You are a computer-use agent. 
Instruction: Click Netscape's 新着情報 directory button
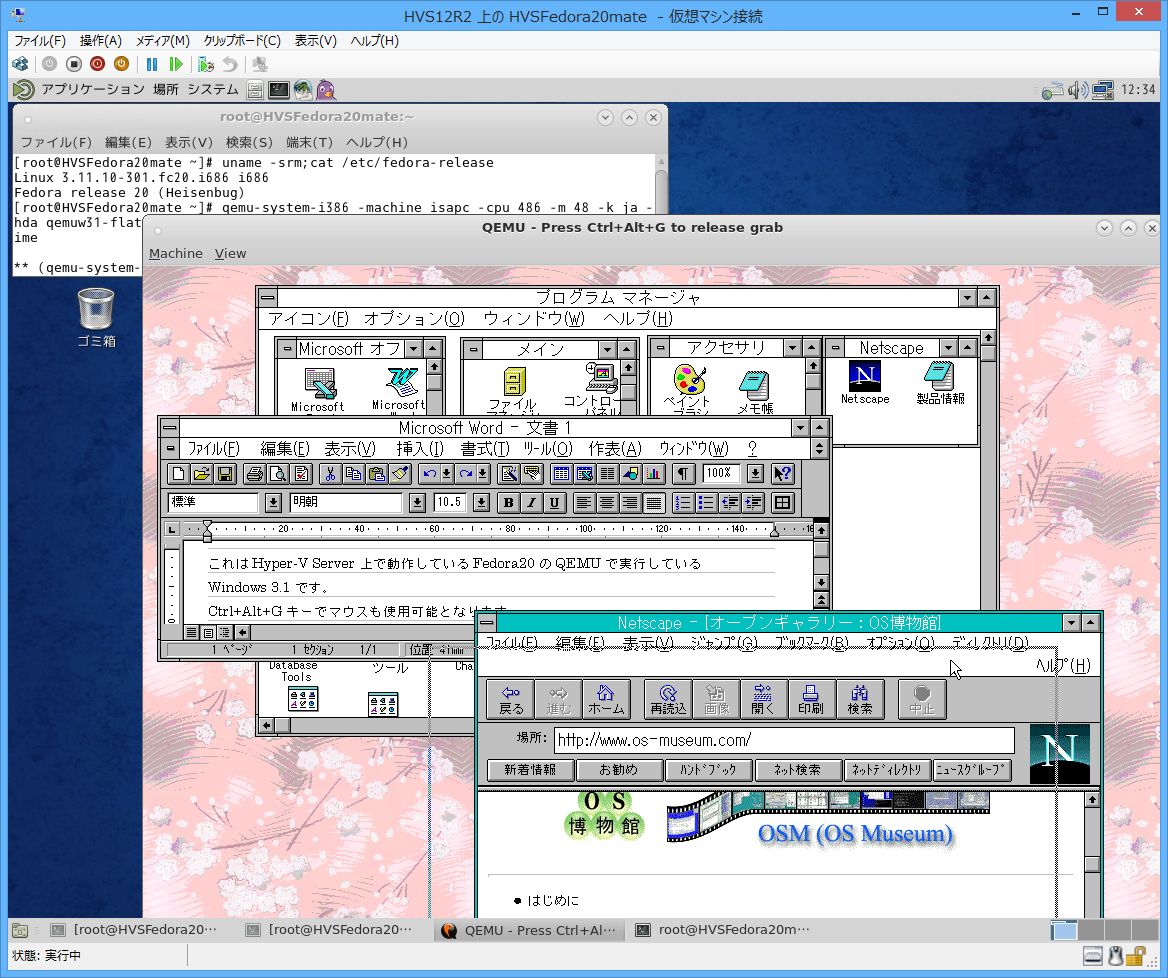[x=530, y=769]
